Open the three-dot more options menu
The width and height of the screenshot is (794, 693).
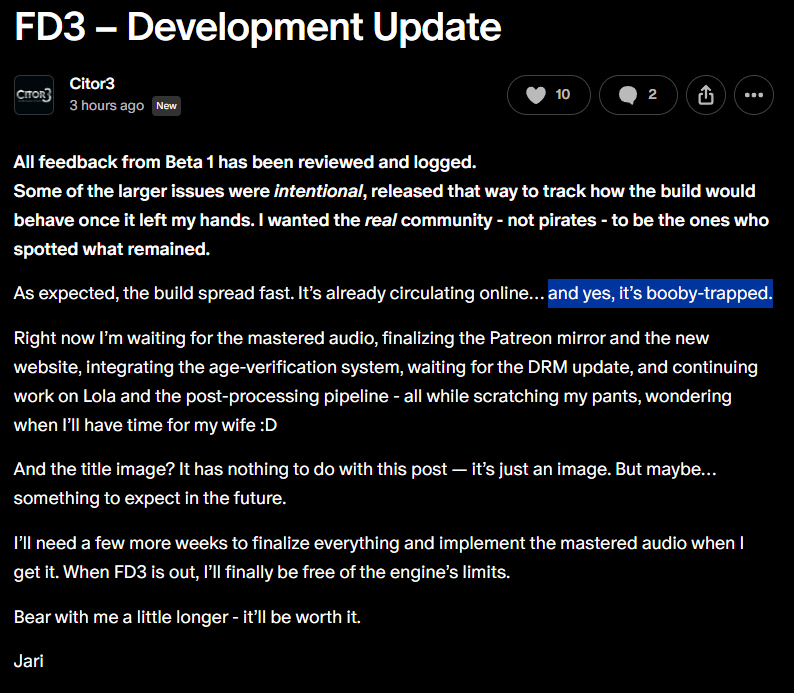[x=753, y=95]
